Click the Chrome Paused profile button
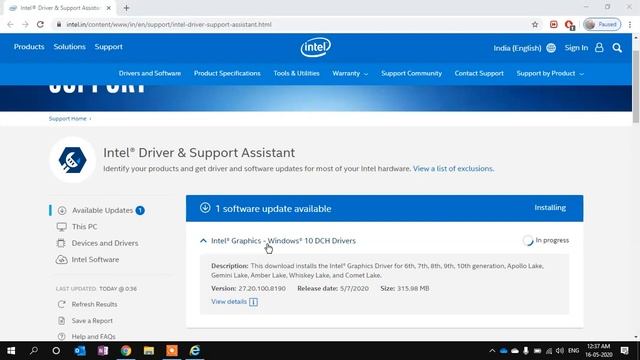The image size is (640, 360). click(602, 24)
